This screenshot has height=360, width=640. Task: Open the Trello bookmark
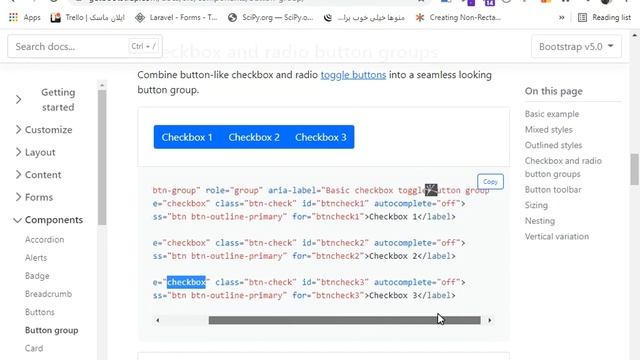pyautogui.click(x=87, y=18)
